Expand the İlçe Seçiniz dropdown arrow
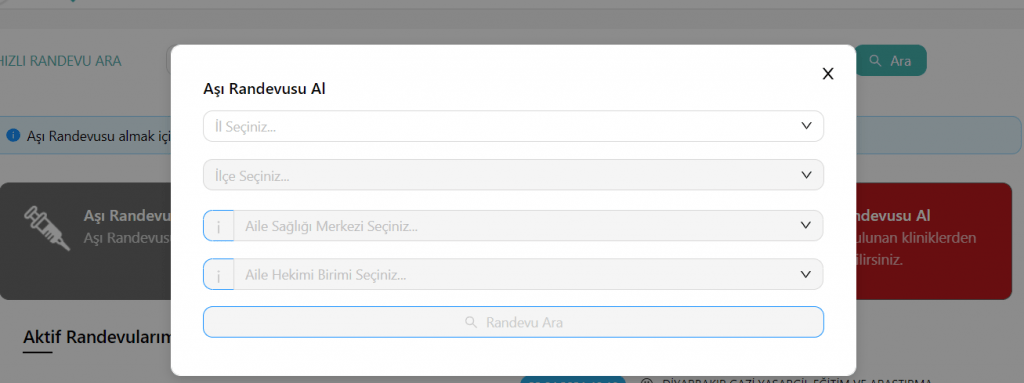 (x=806, y=175)
